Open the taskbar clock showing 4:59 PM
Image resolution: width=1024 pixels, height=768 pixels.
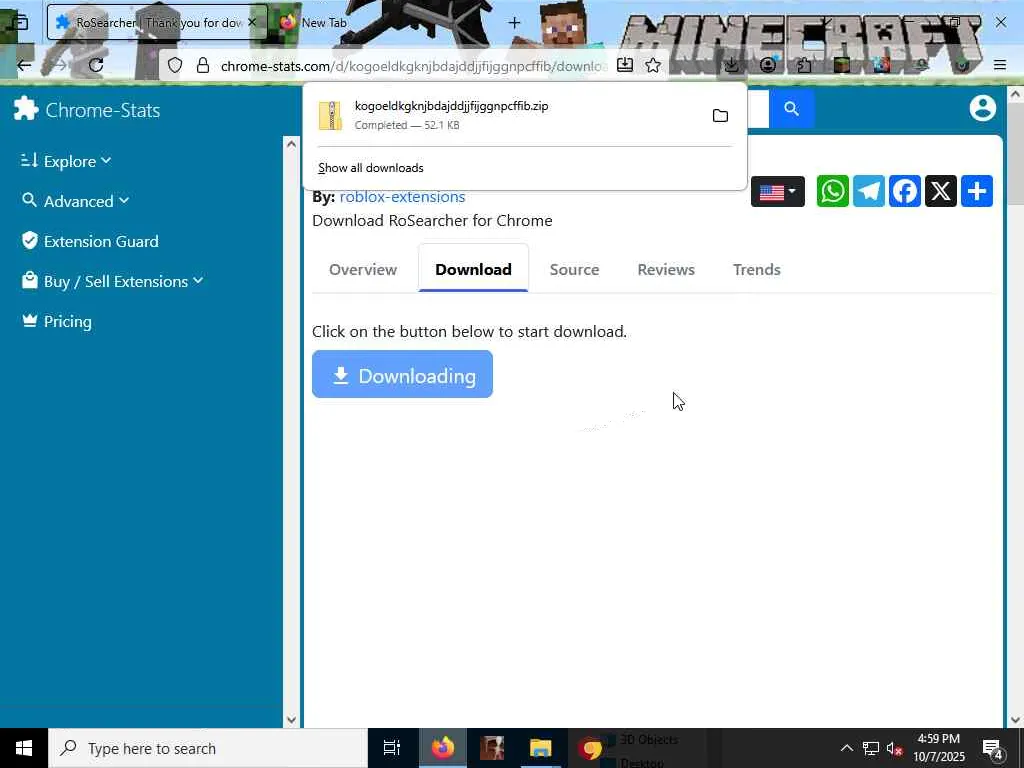[x=938, y=748]
